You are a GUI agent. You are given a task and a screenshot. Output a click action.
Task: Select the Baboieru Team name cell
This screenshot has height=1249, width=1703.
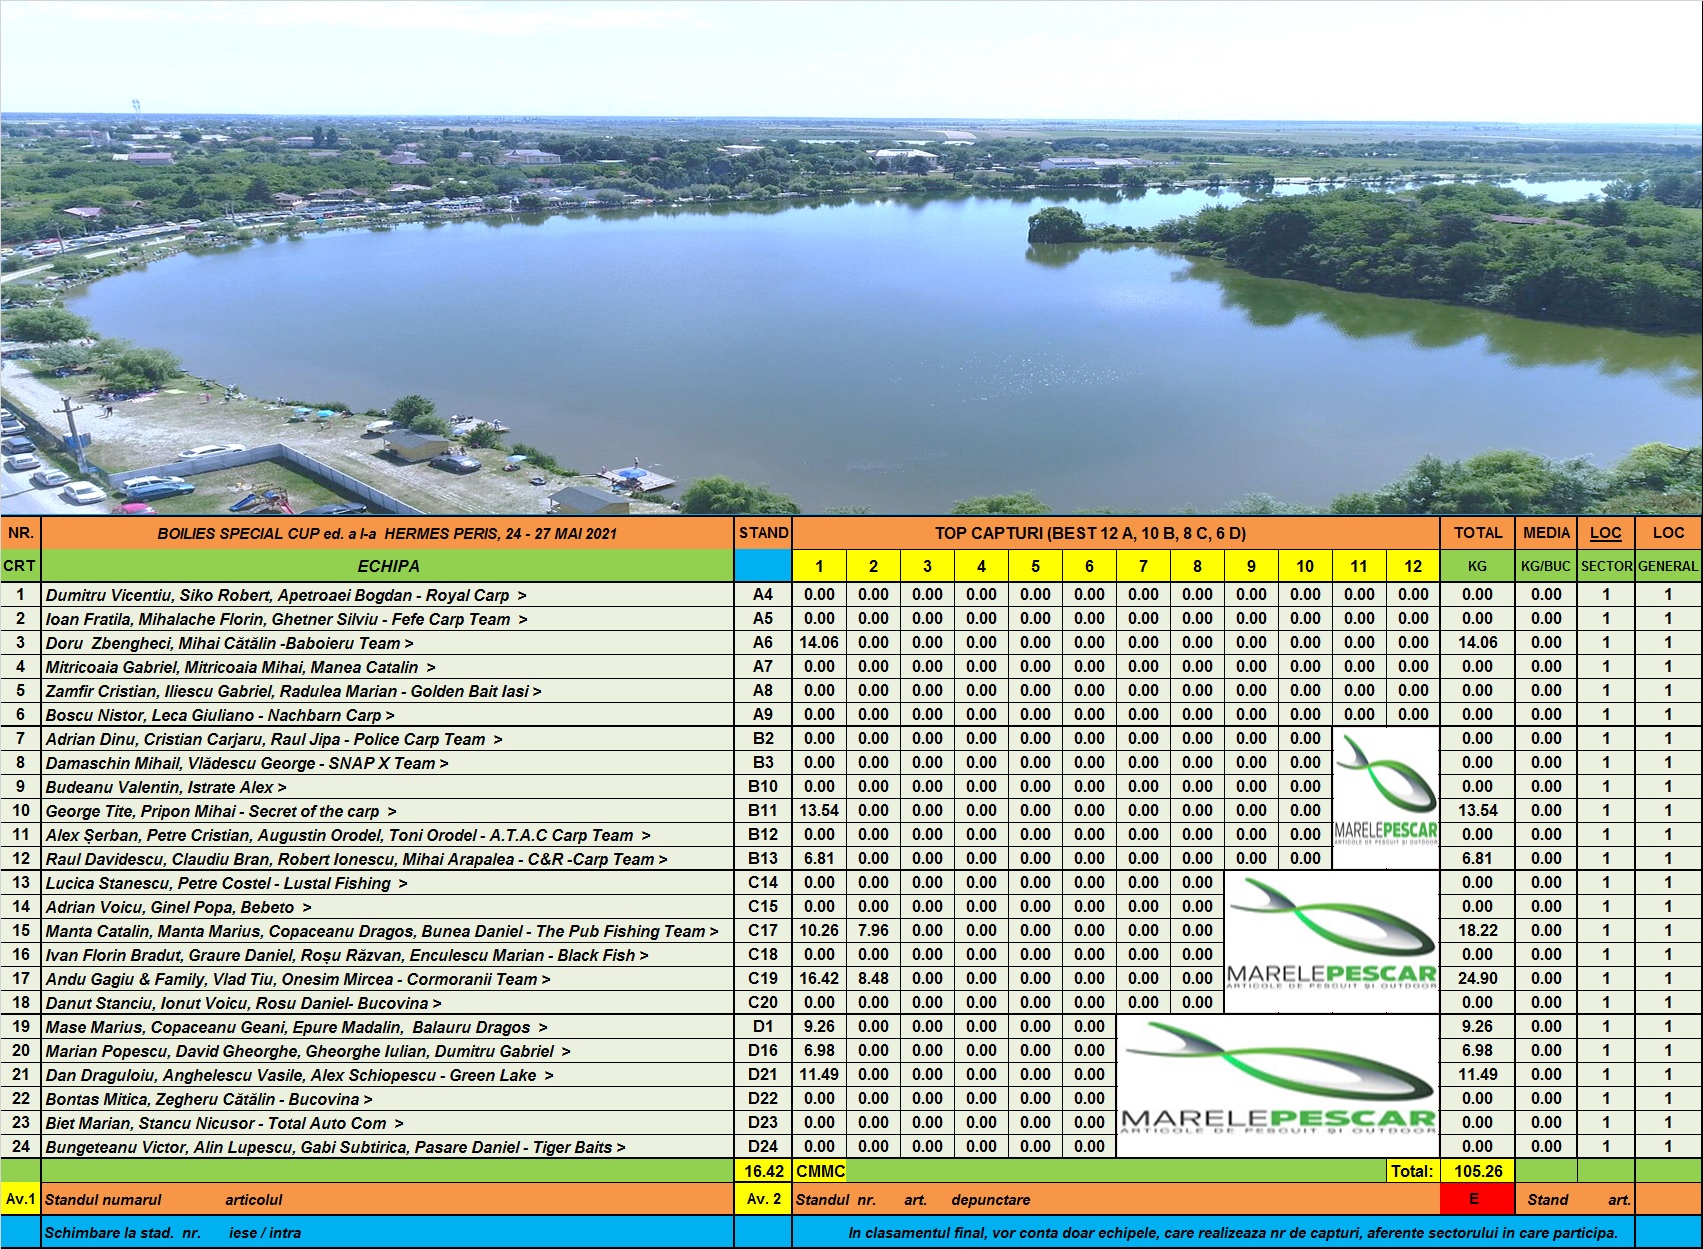388,643
